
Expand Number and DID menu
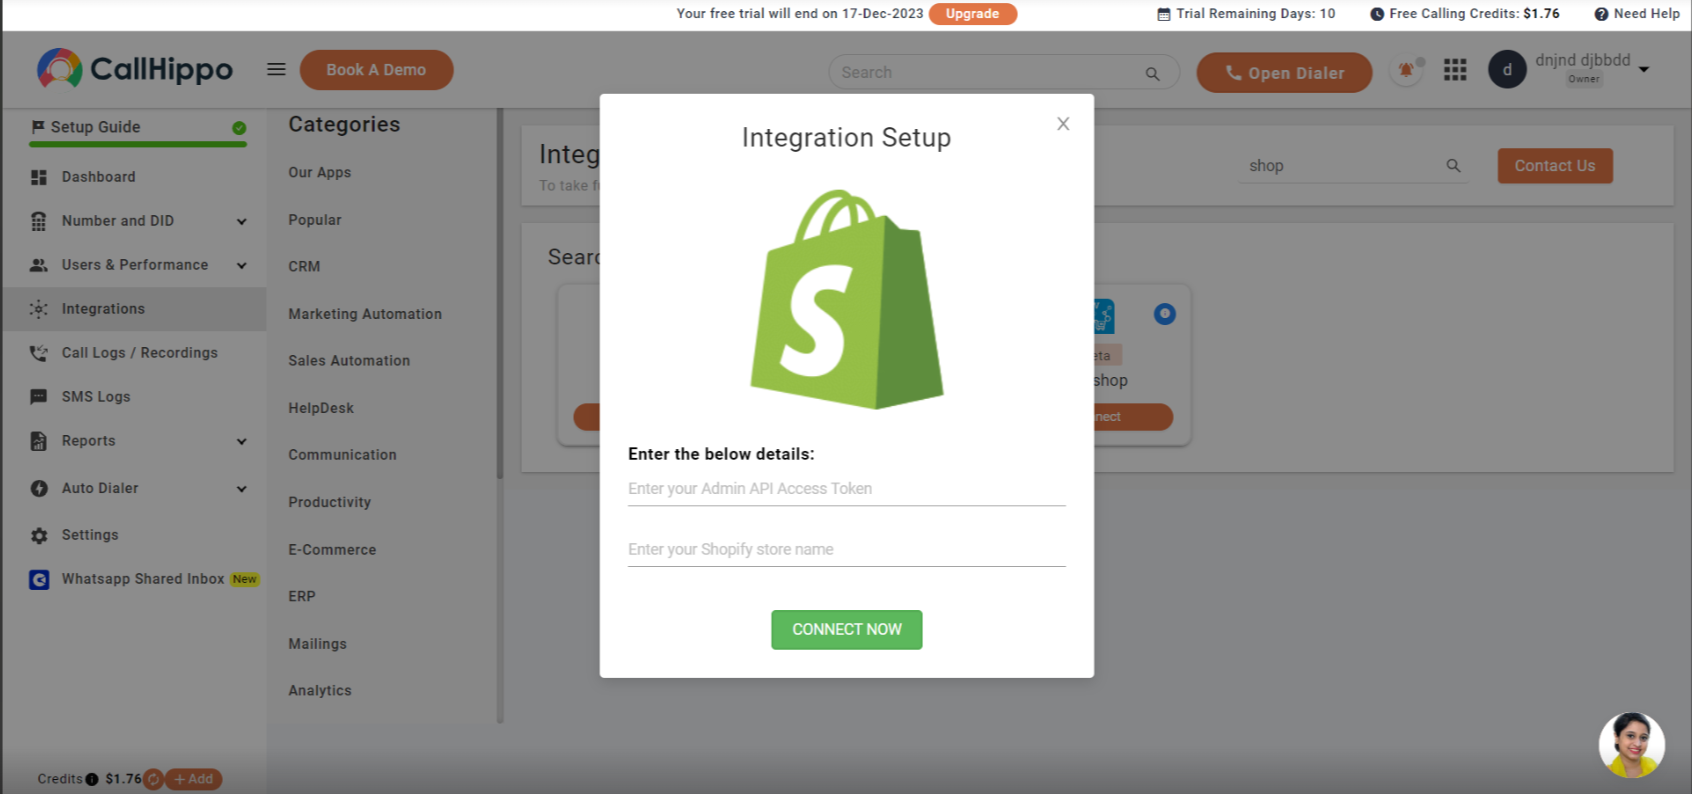[241, 222]
